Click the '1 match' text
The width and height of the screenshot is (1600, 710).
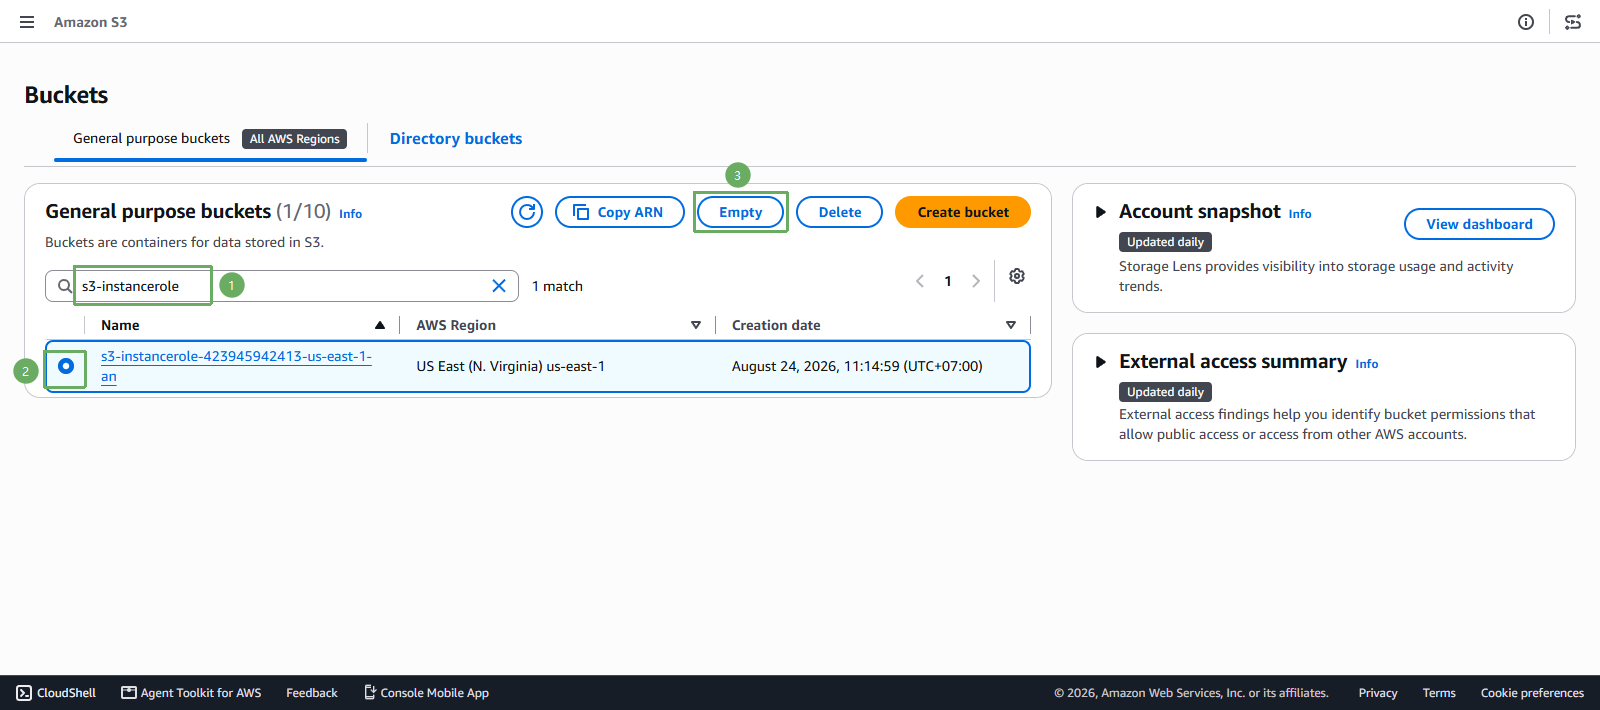click(x=557, y=286)
